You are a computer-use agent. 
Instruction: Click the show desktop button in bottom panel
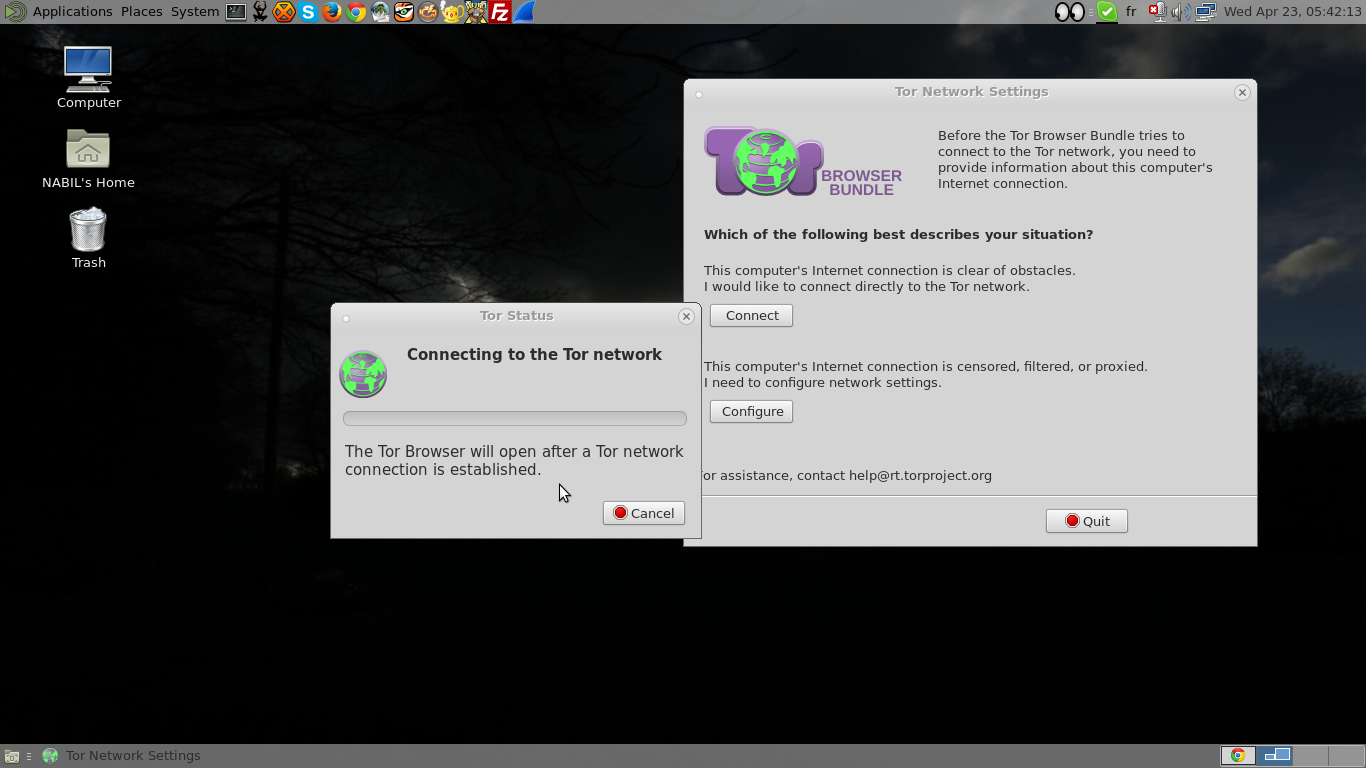[12, 756]
